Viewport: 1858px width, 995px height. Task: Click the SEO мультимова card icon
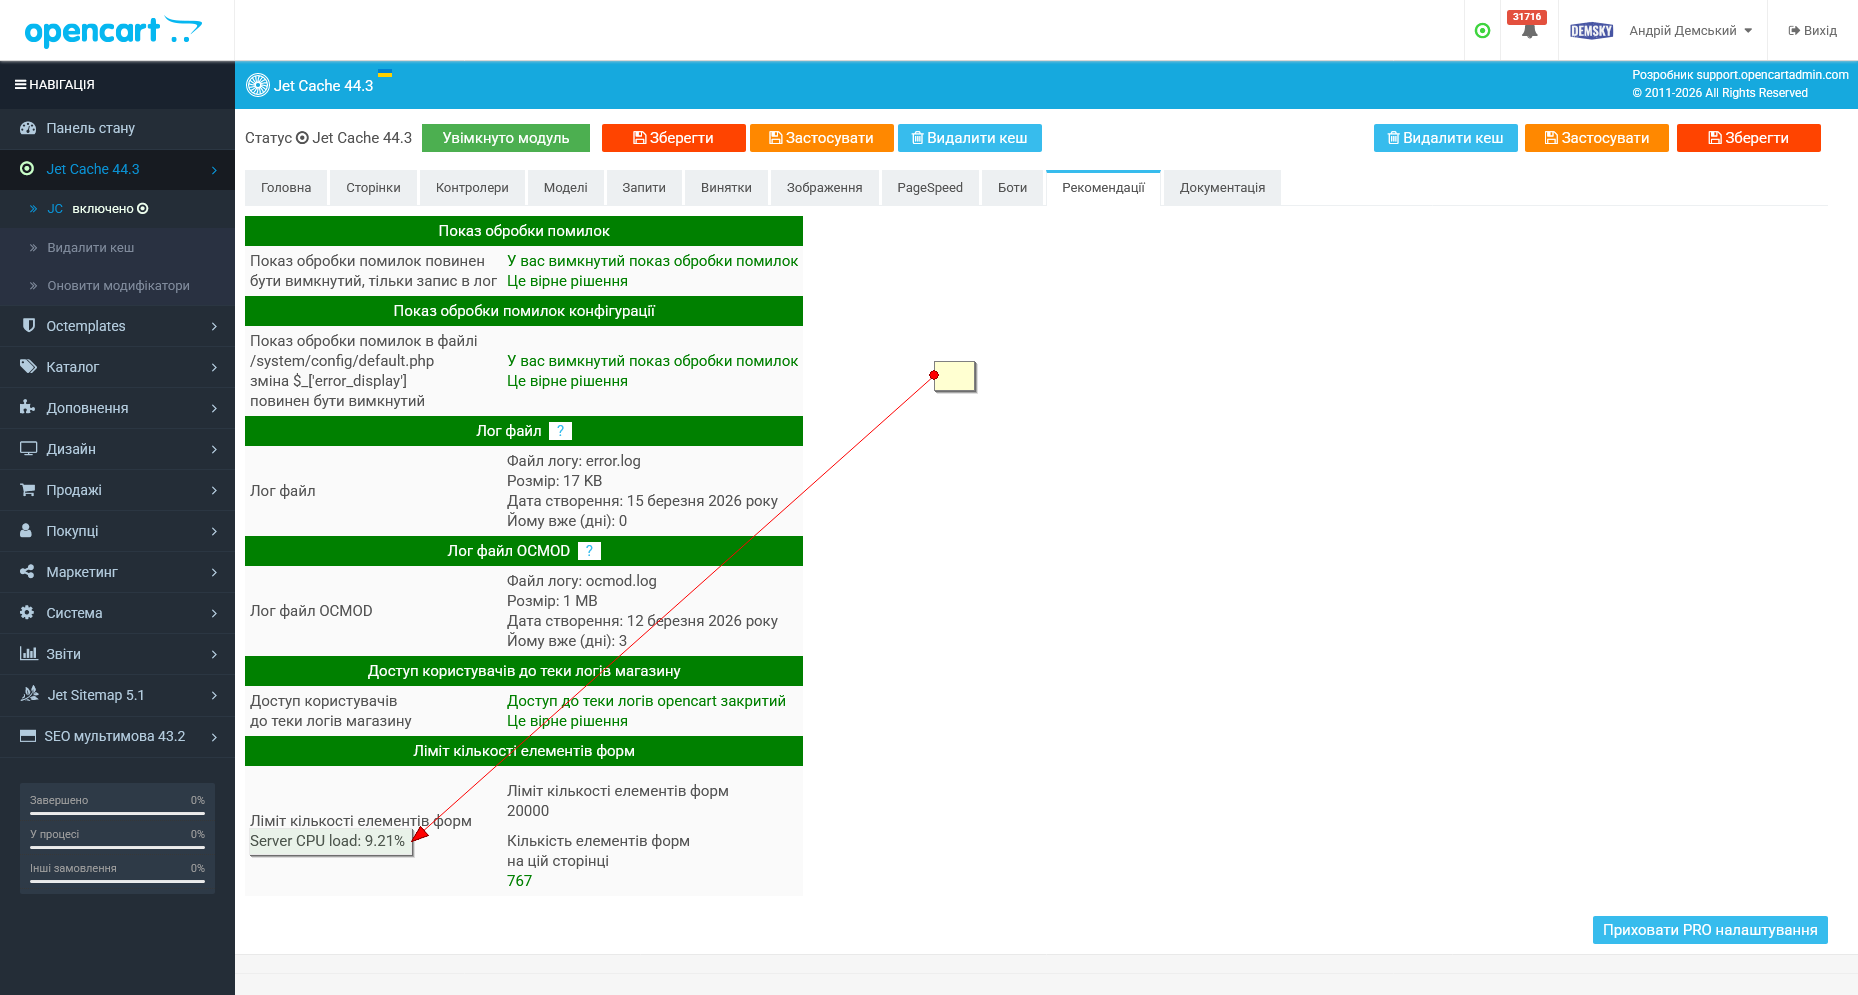click(x=28, y=736)
